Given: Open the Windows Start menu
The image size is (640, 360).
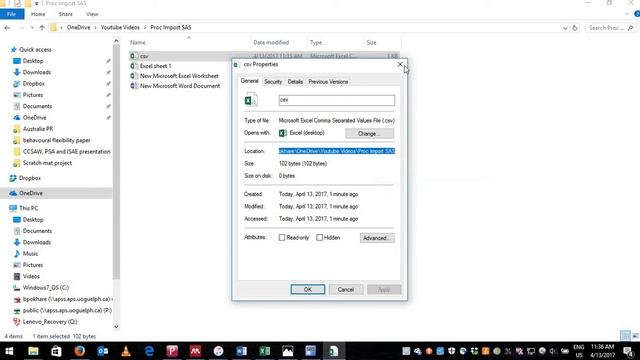Looking at the screenshot, I should 9,351.
